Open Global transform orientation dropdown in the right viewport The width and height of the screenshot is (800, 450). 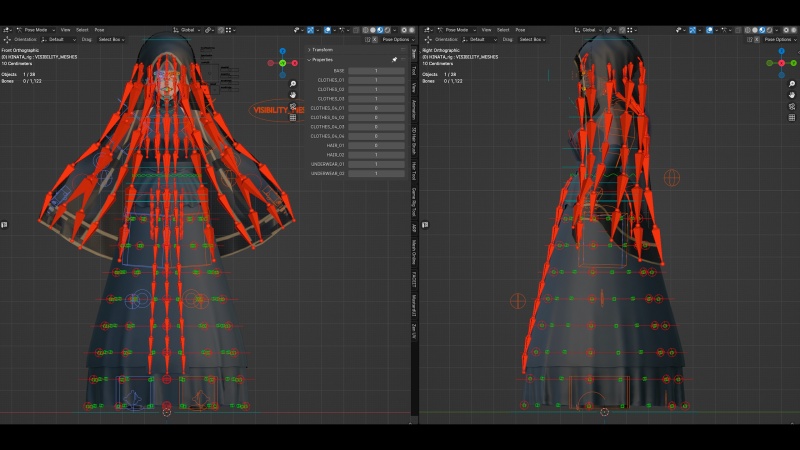pyautogui.click(x=588, y=30)
